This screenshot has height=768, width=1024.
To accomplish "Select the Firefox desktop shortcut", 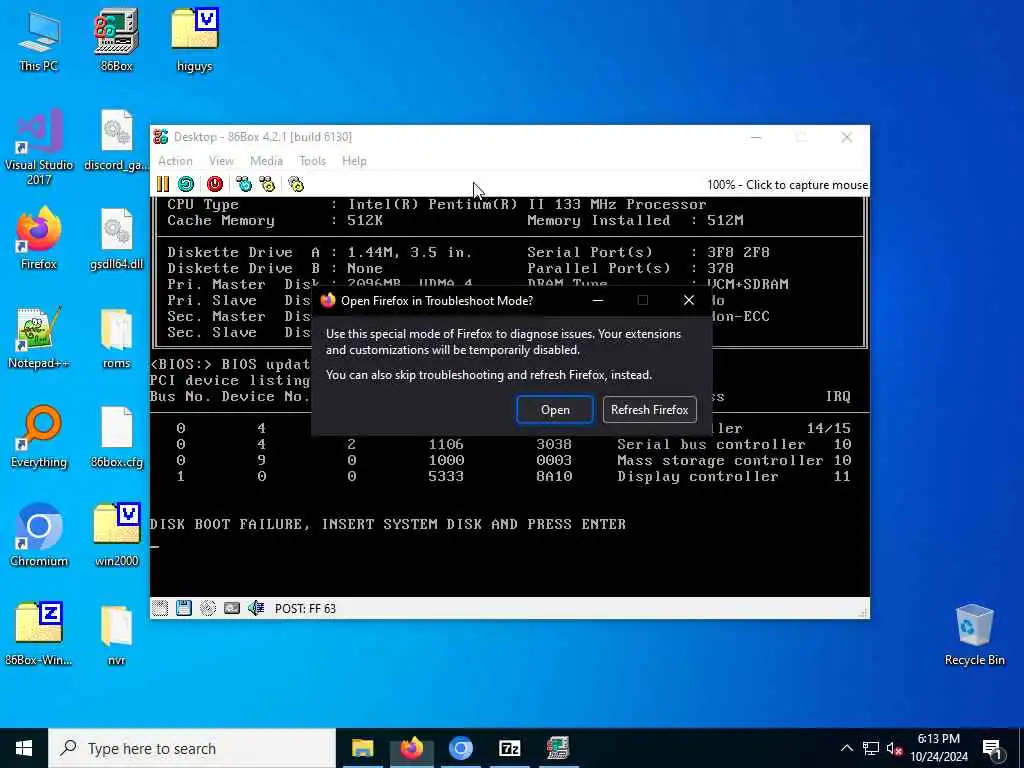I will tap(39, 238).
